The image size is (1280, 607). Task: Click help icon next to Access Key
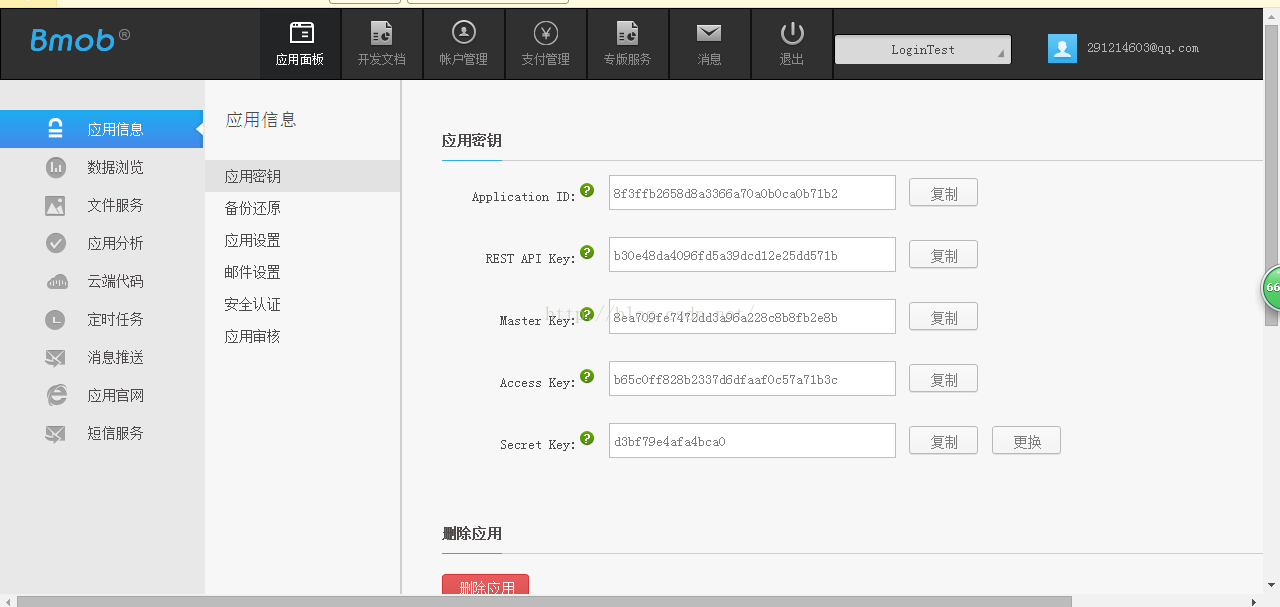coord(587,376)
